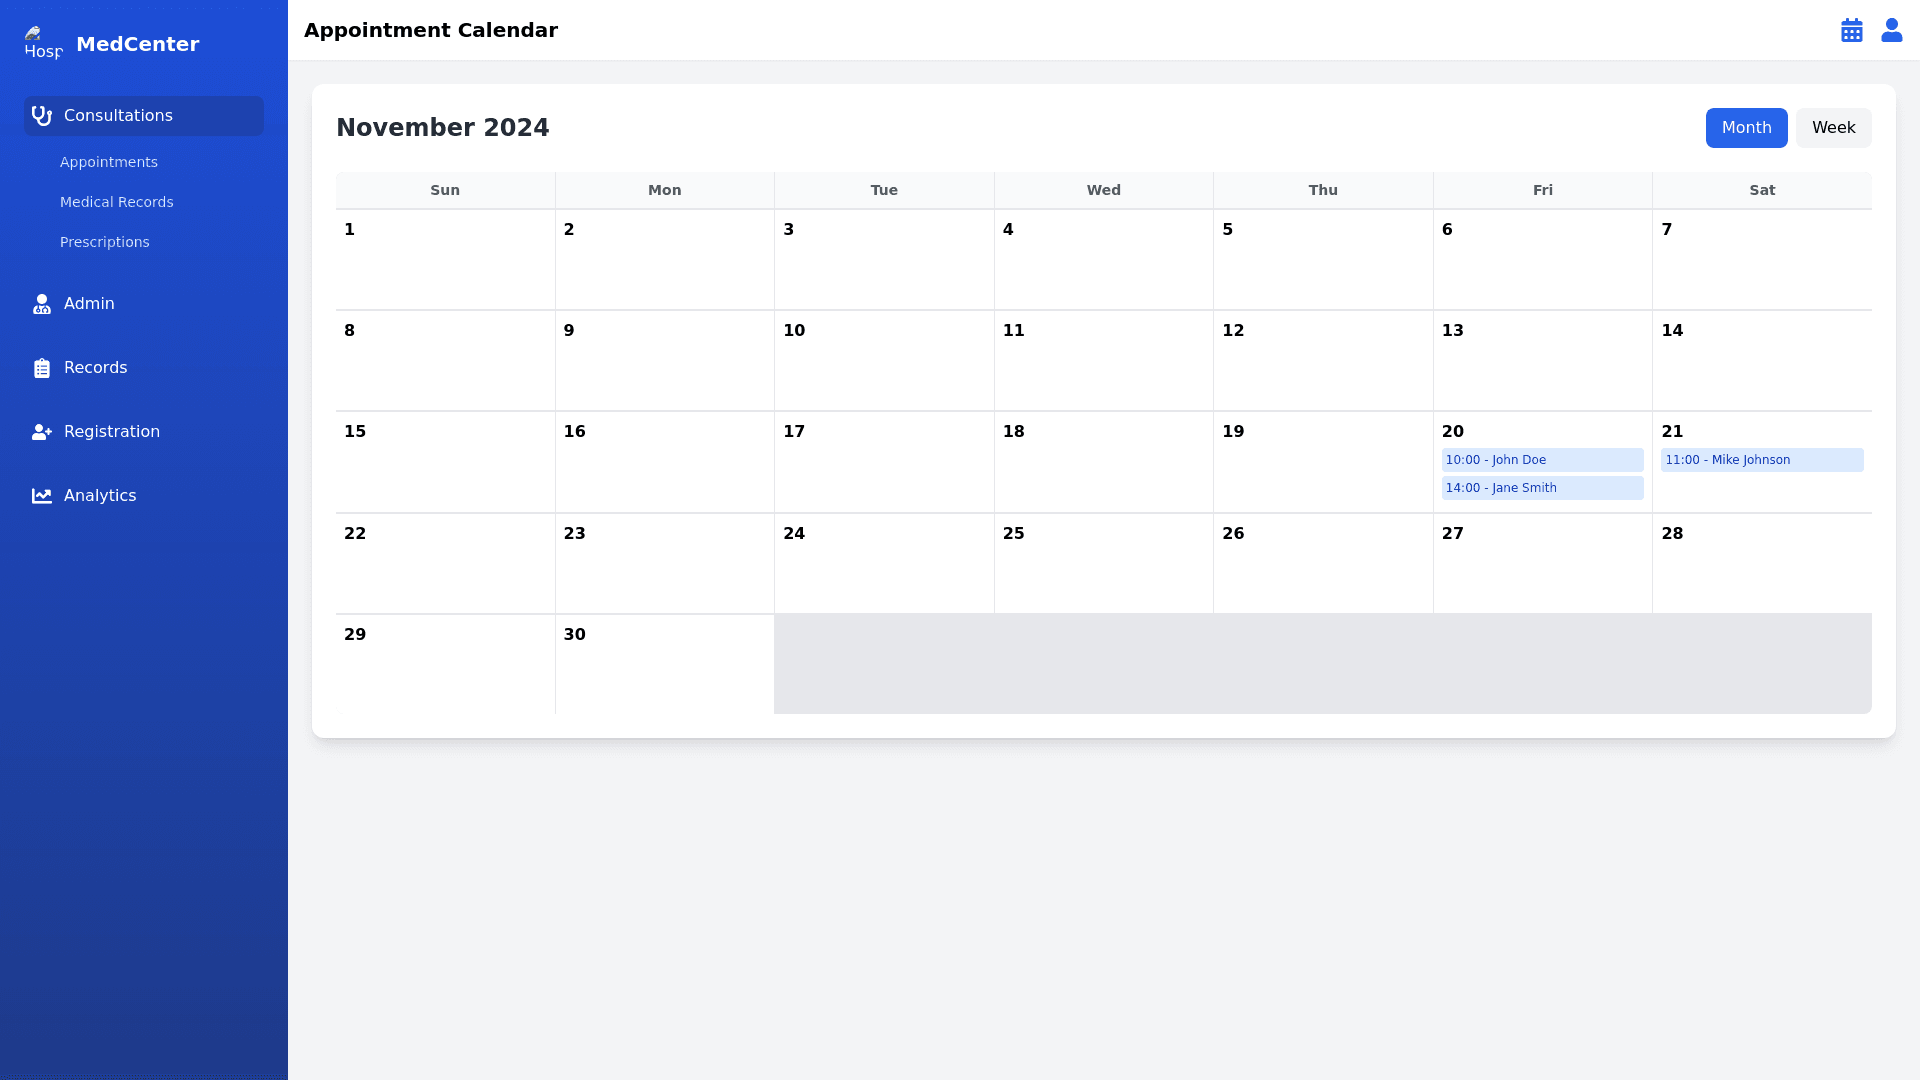Switch calendar to Month view
The height and width of the screenshot is (1080, 1920).
pos(1746,128)
